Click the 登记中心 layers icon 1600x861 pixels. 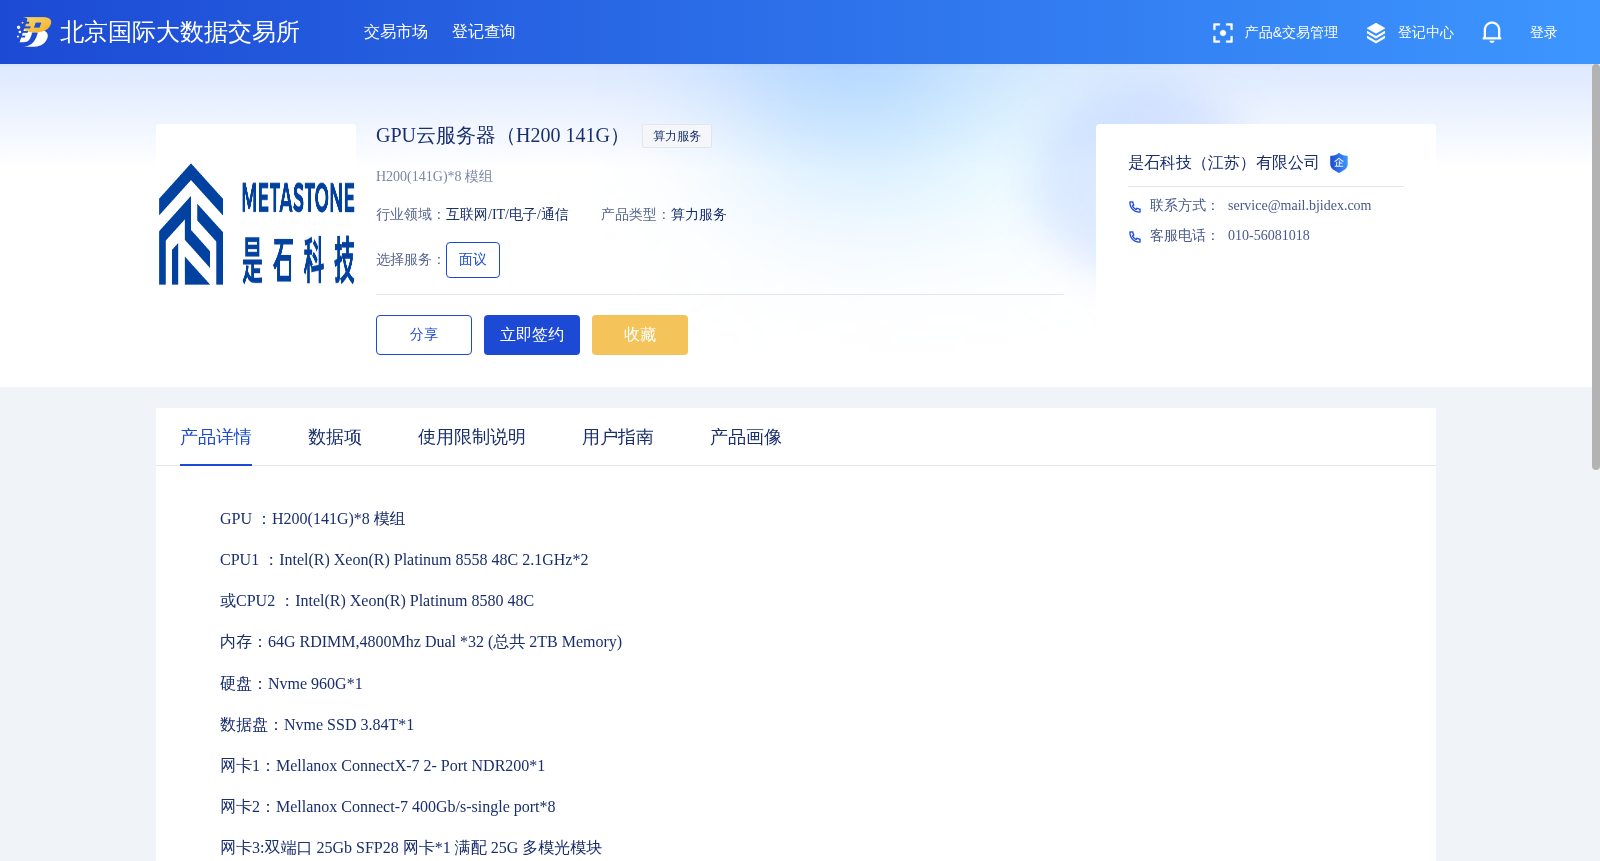1376,33
